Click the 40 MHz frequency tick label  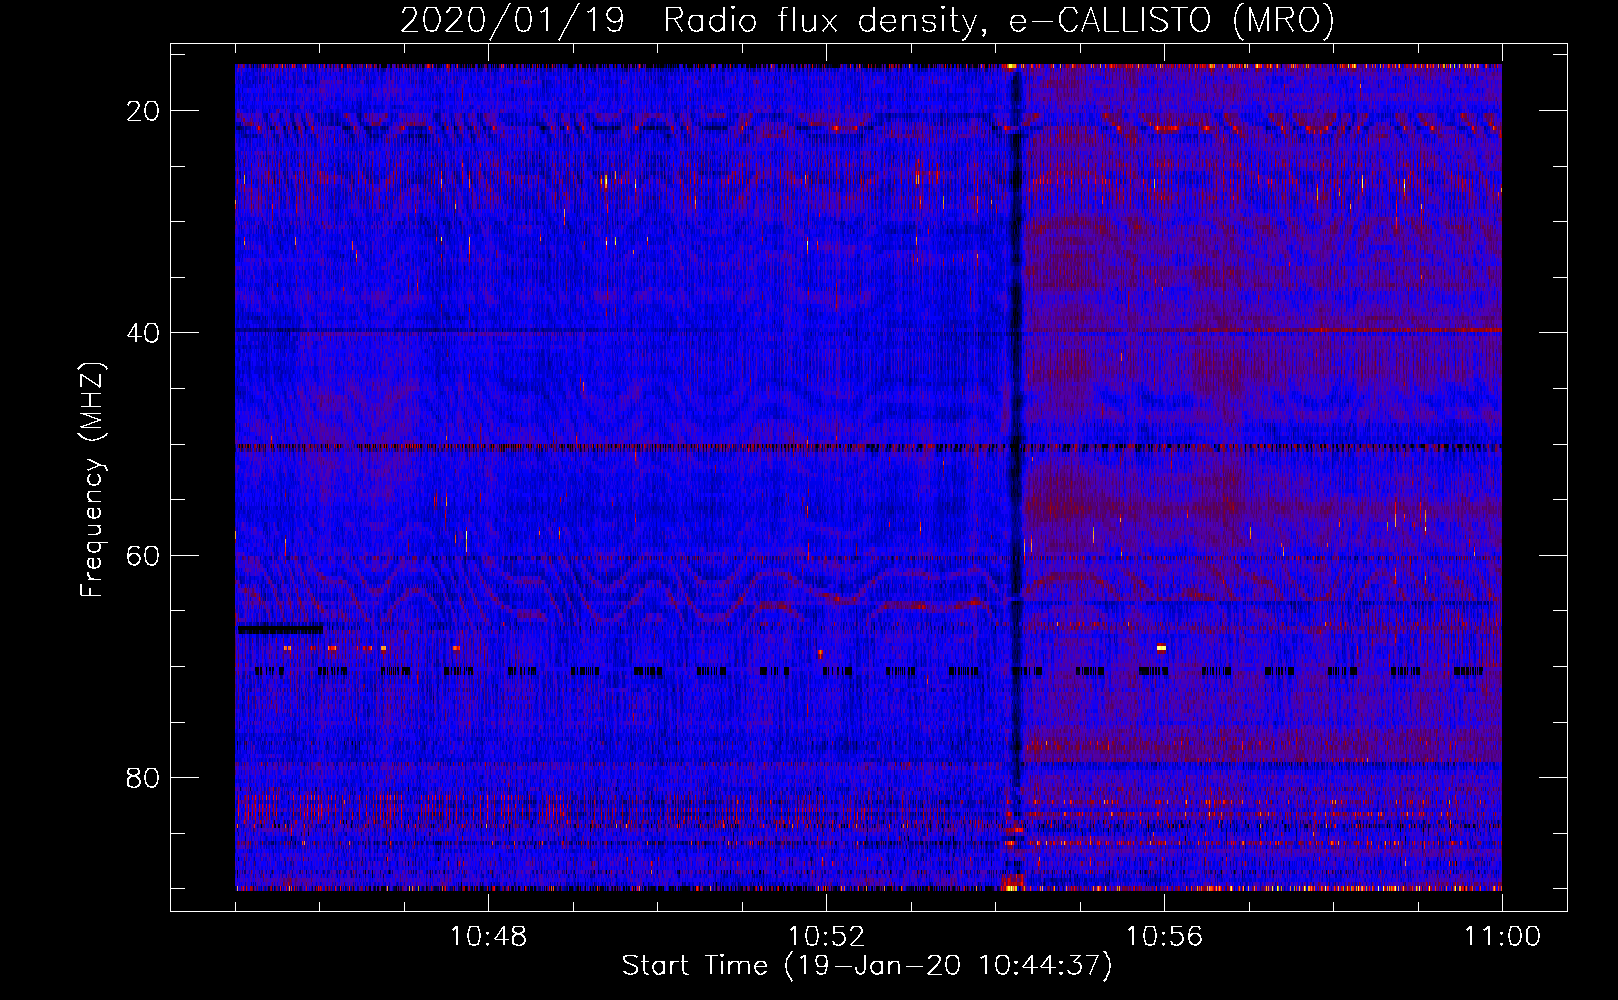tap(143, 333)
